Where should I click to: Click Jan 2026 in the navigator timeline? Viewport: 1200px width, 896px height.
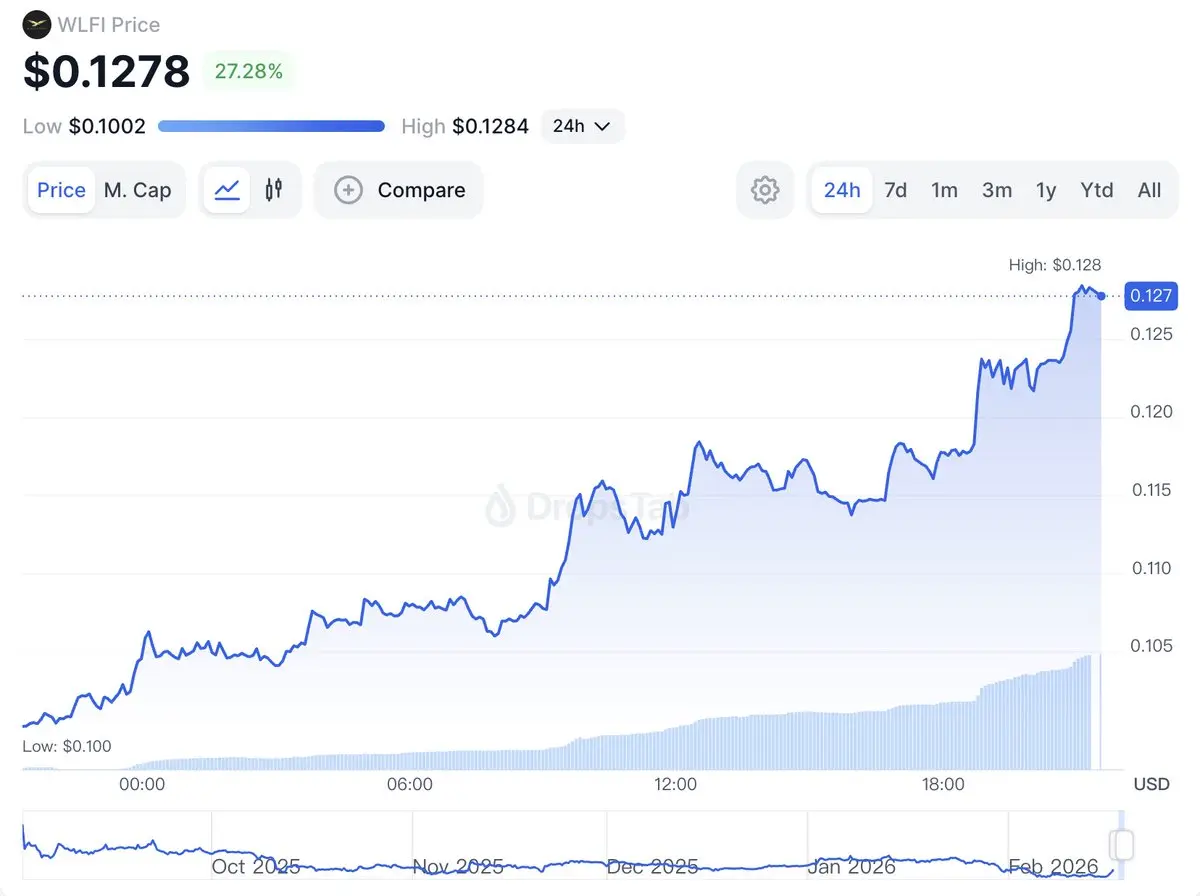click(x=850, y=866)
